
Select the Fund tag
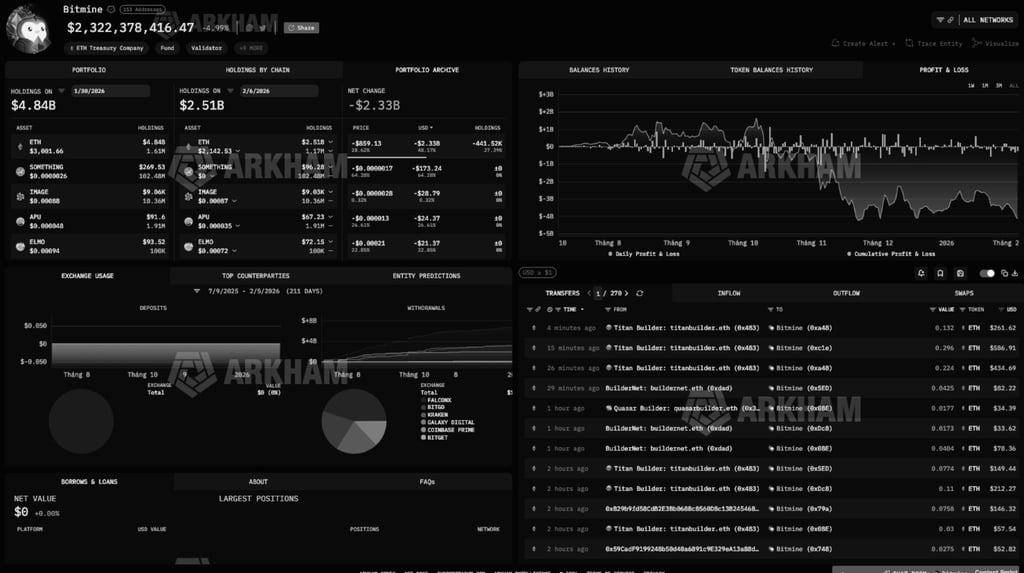coord(168,48)
